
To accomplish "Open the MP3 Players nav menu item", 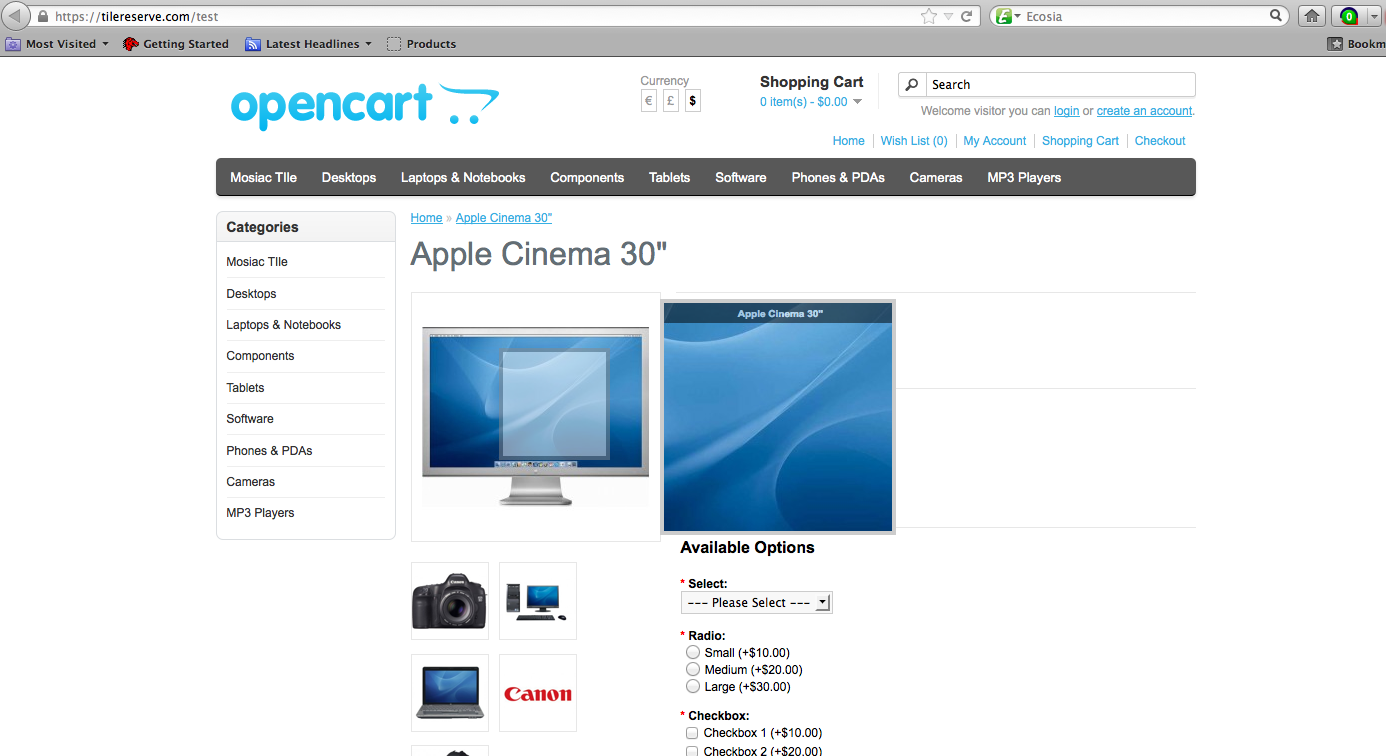I will (1024, 177).
